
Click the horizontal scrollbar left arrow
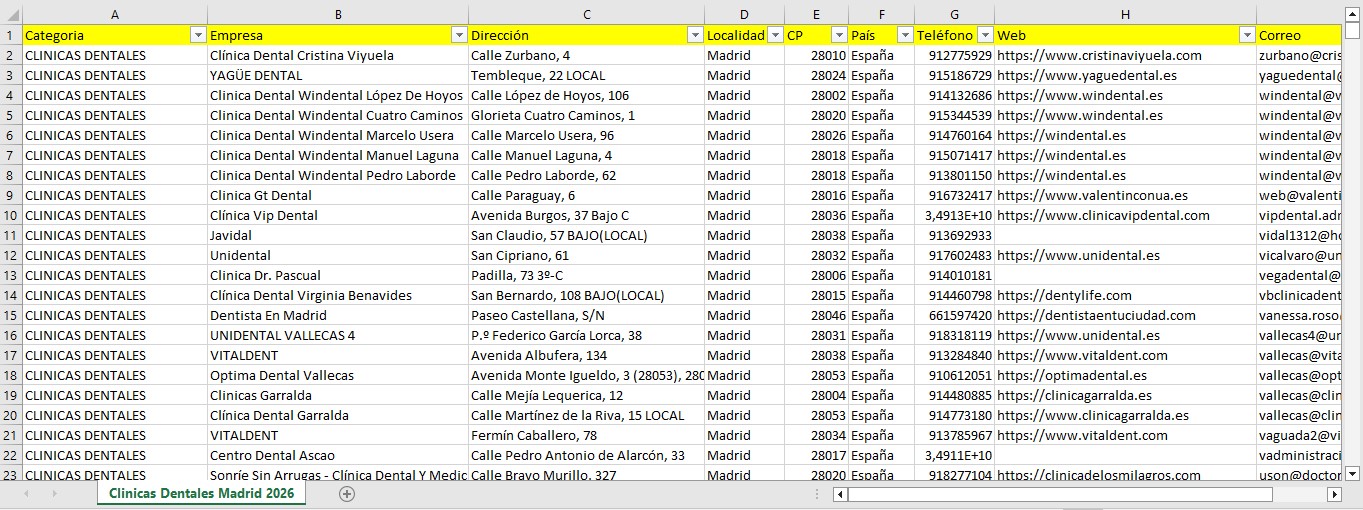[x=841, y=494]
